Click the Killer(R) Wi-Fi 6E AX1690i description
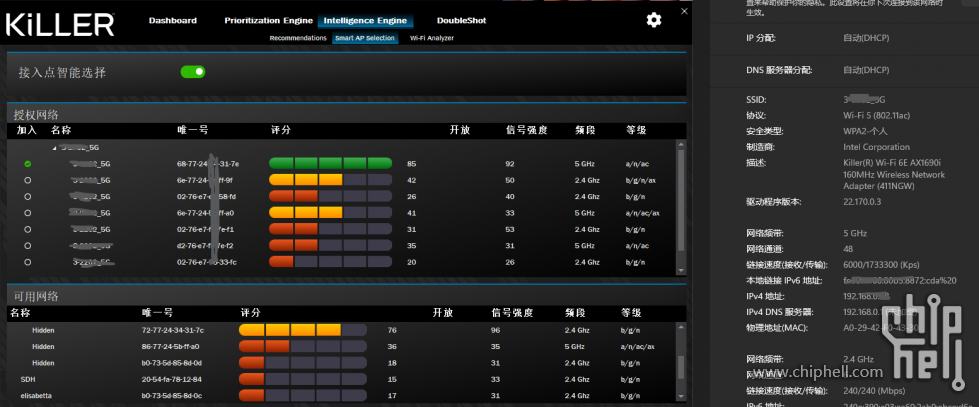 (x=894, y=175)
